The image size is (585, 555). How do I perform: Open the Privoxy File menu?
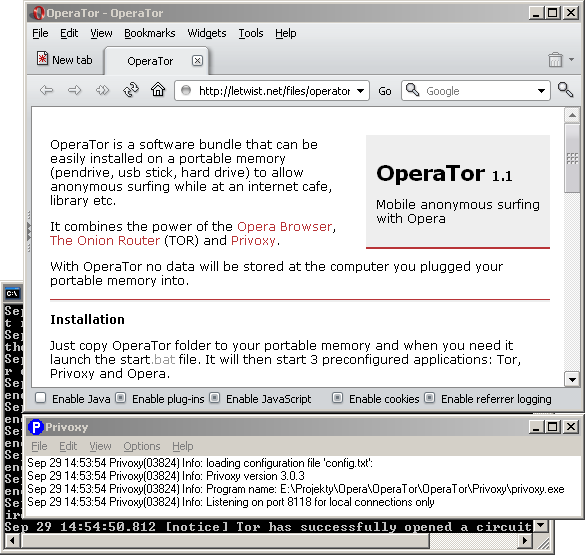39,446
